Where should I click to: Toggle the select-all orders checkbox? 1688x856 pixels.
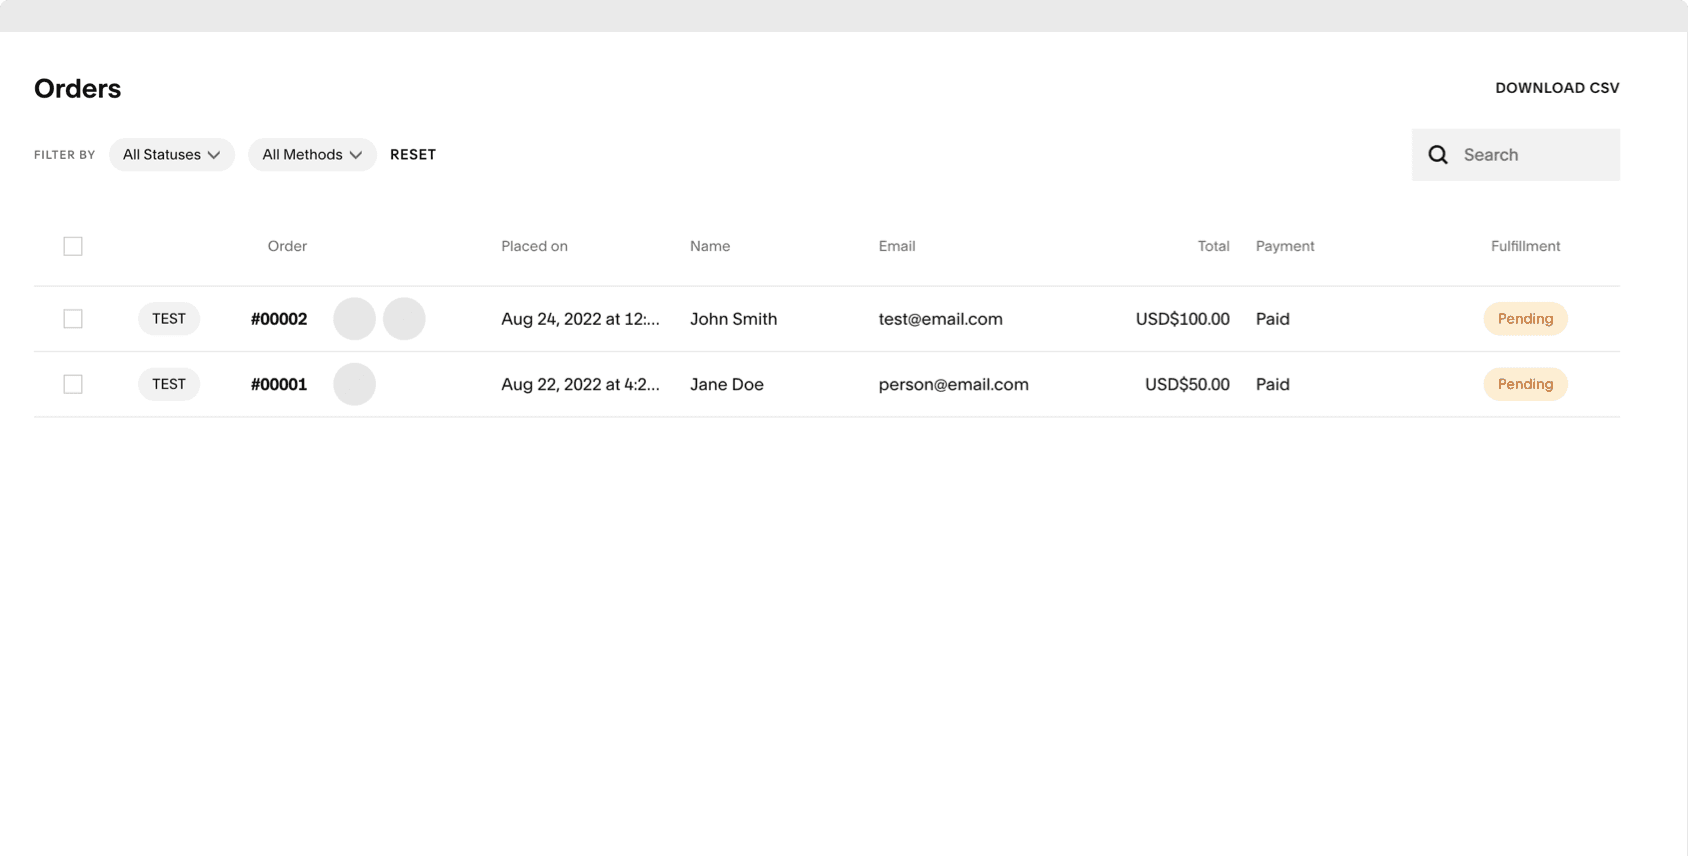coord(73,246)
